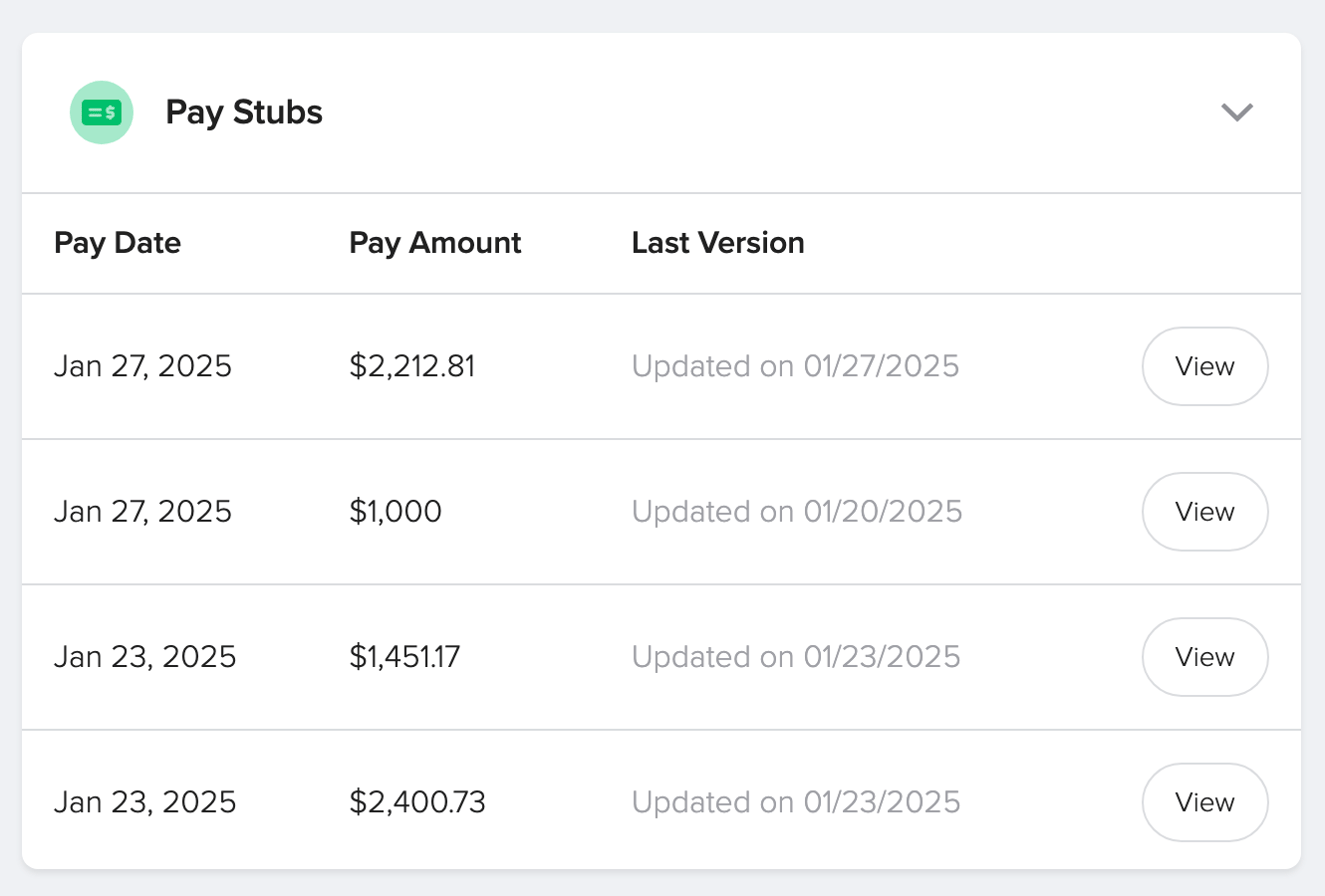
Task: Click Updated on 01/20/2025 text
Action: pyautogui.click(x=795, y=511)
